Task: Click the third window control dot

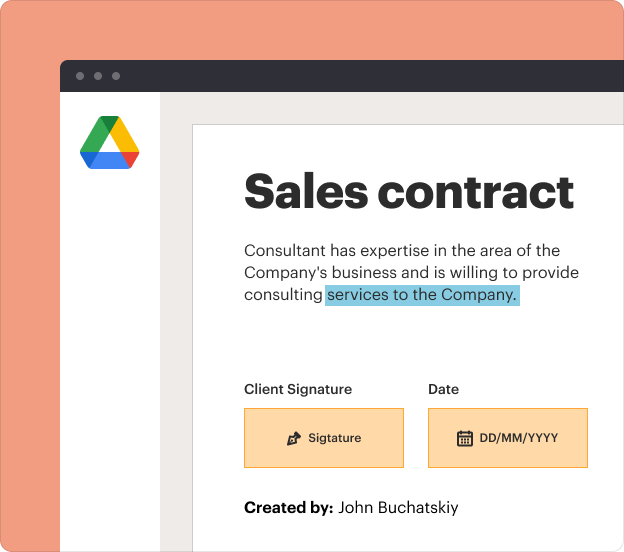Action: click(116, 76)
